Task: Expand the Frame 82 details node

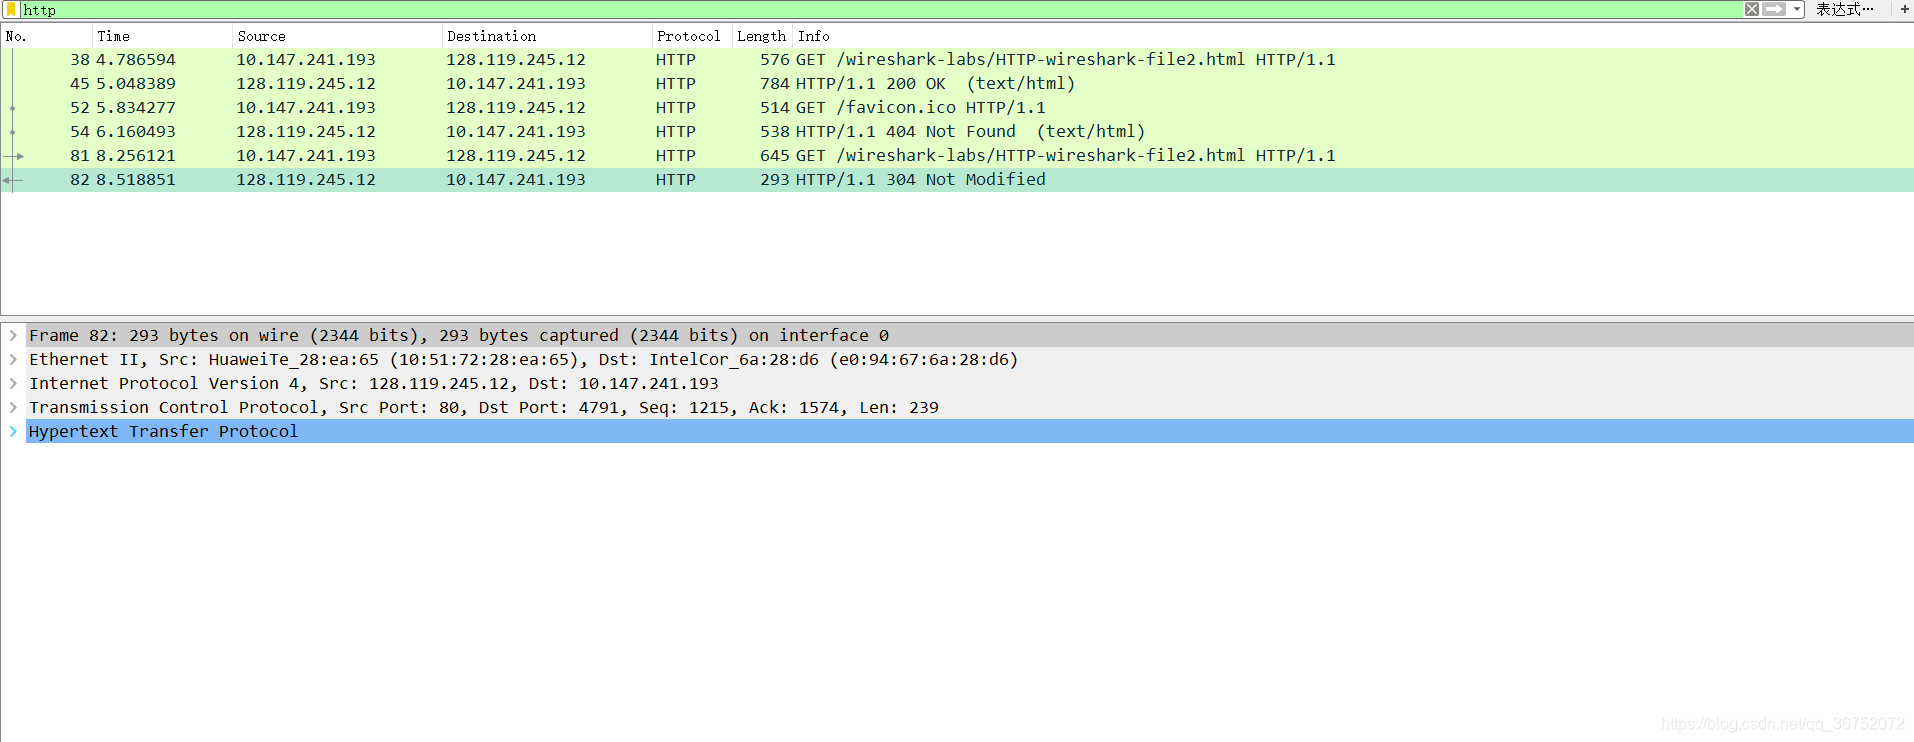Action: pyautogui.click(x=13, y=335)
